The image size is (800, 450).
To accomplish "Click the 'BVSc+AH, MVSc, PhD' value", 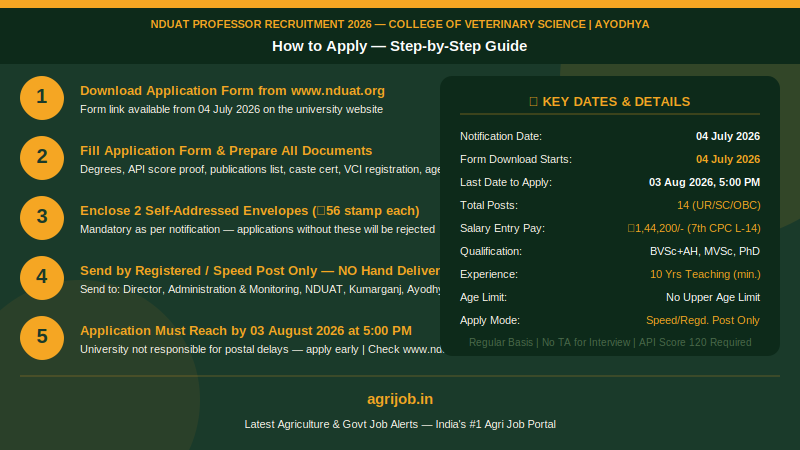I will (x=705, y=251).
